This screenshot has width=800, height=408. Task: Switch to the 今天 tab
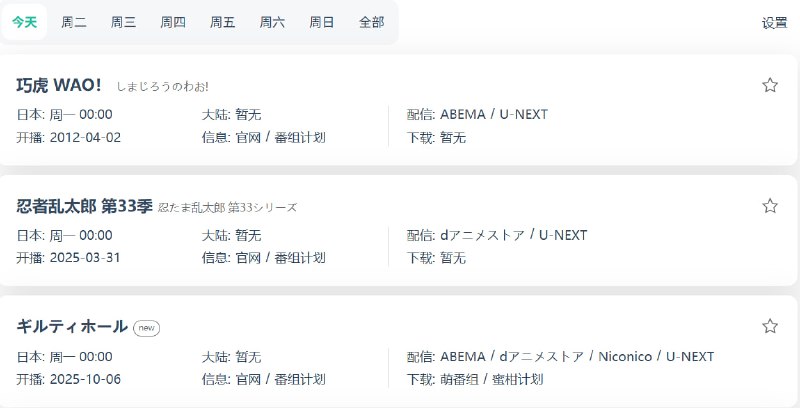coord(24,22)
